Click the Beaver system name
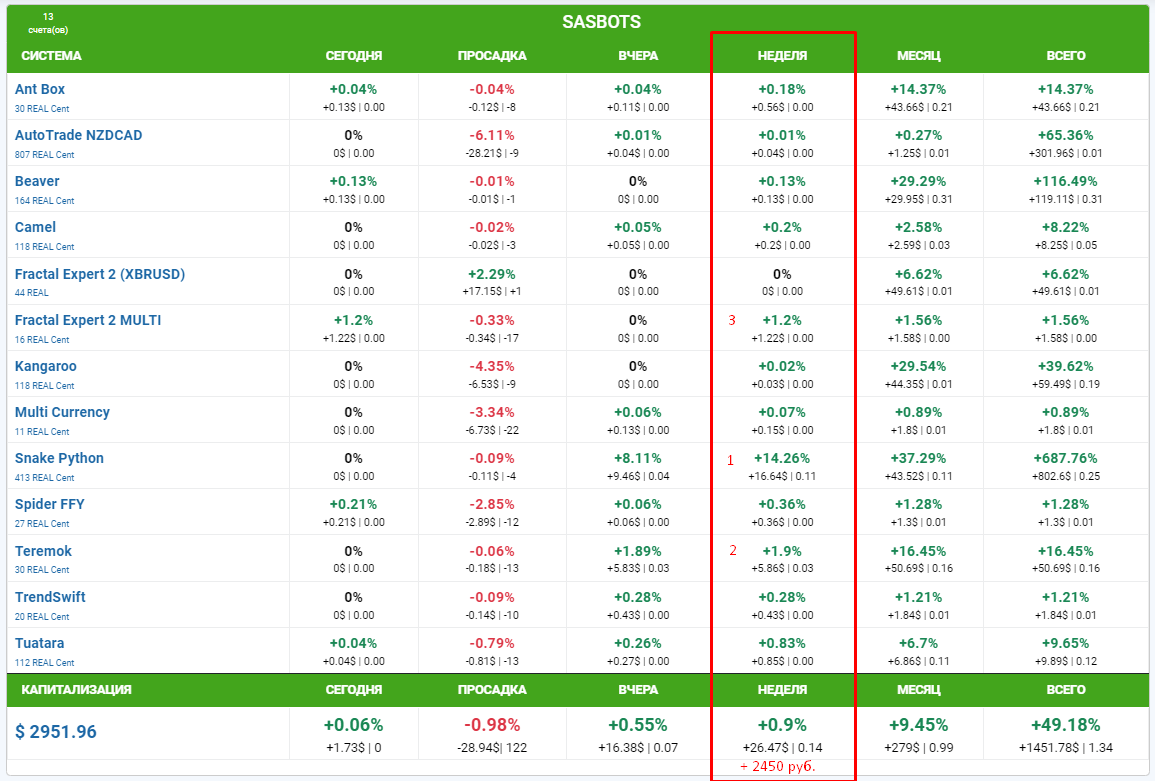 coord(37,181)
